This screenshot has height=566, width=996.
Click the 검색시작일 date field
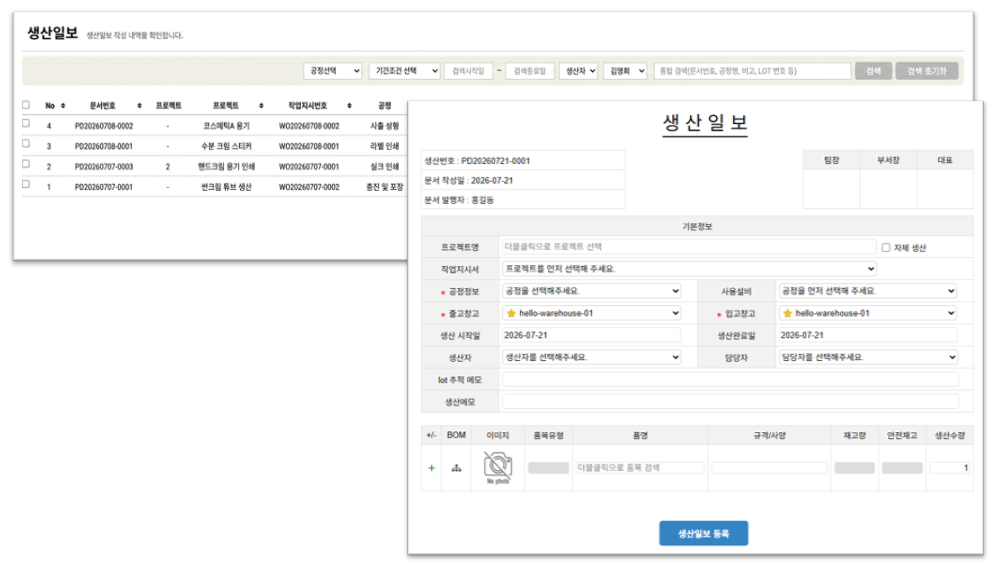click(468, 71)
